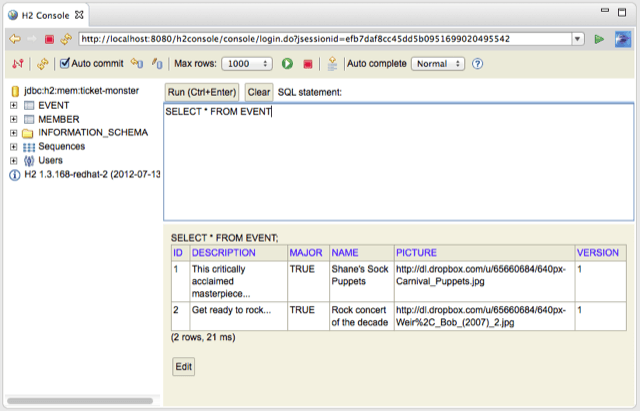The width and height of the screenshot is (640, 411).
Task: Click the green go arrow beside the URL
Action: (x=599, y=39)
